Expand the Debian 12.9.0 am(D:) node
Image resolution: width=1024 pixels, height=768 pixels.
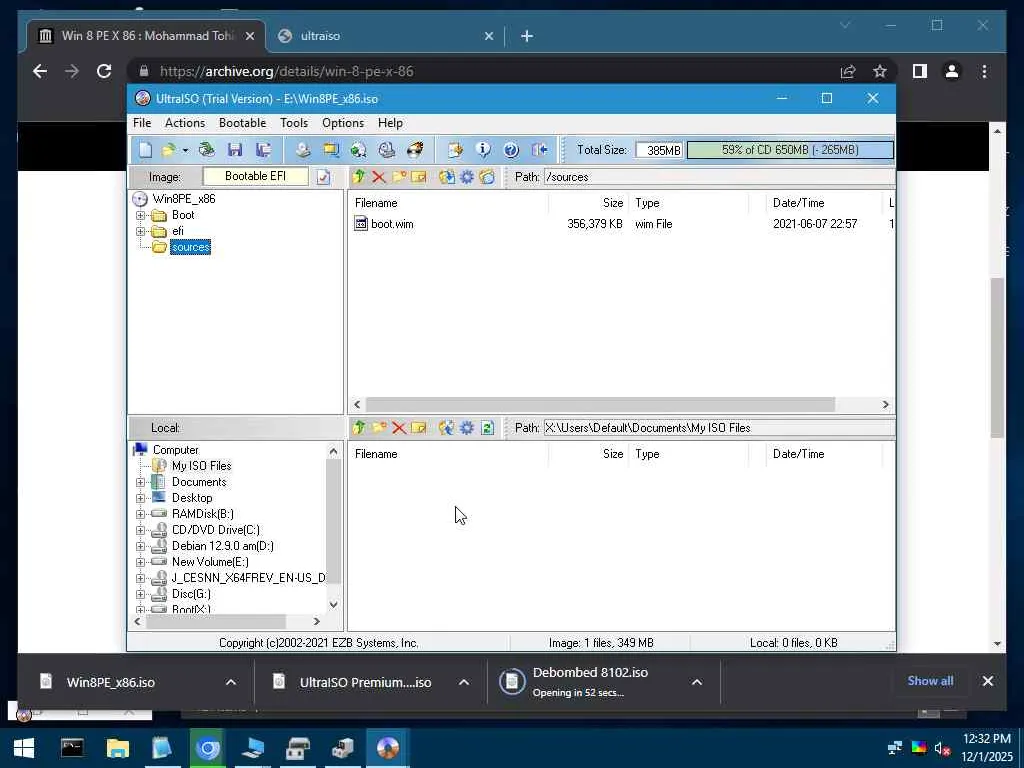(140, 546)
